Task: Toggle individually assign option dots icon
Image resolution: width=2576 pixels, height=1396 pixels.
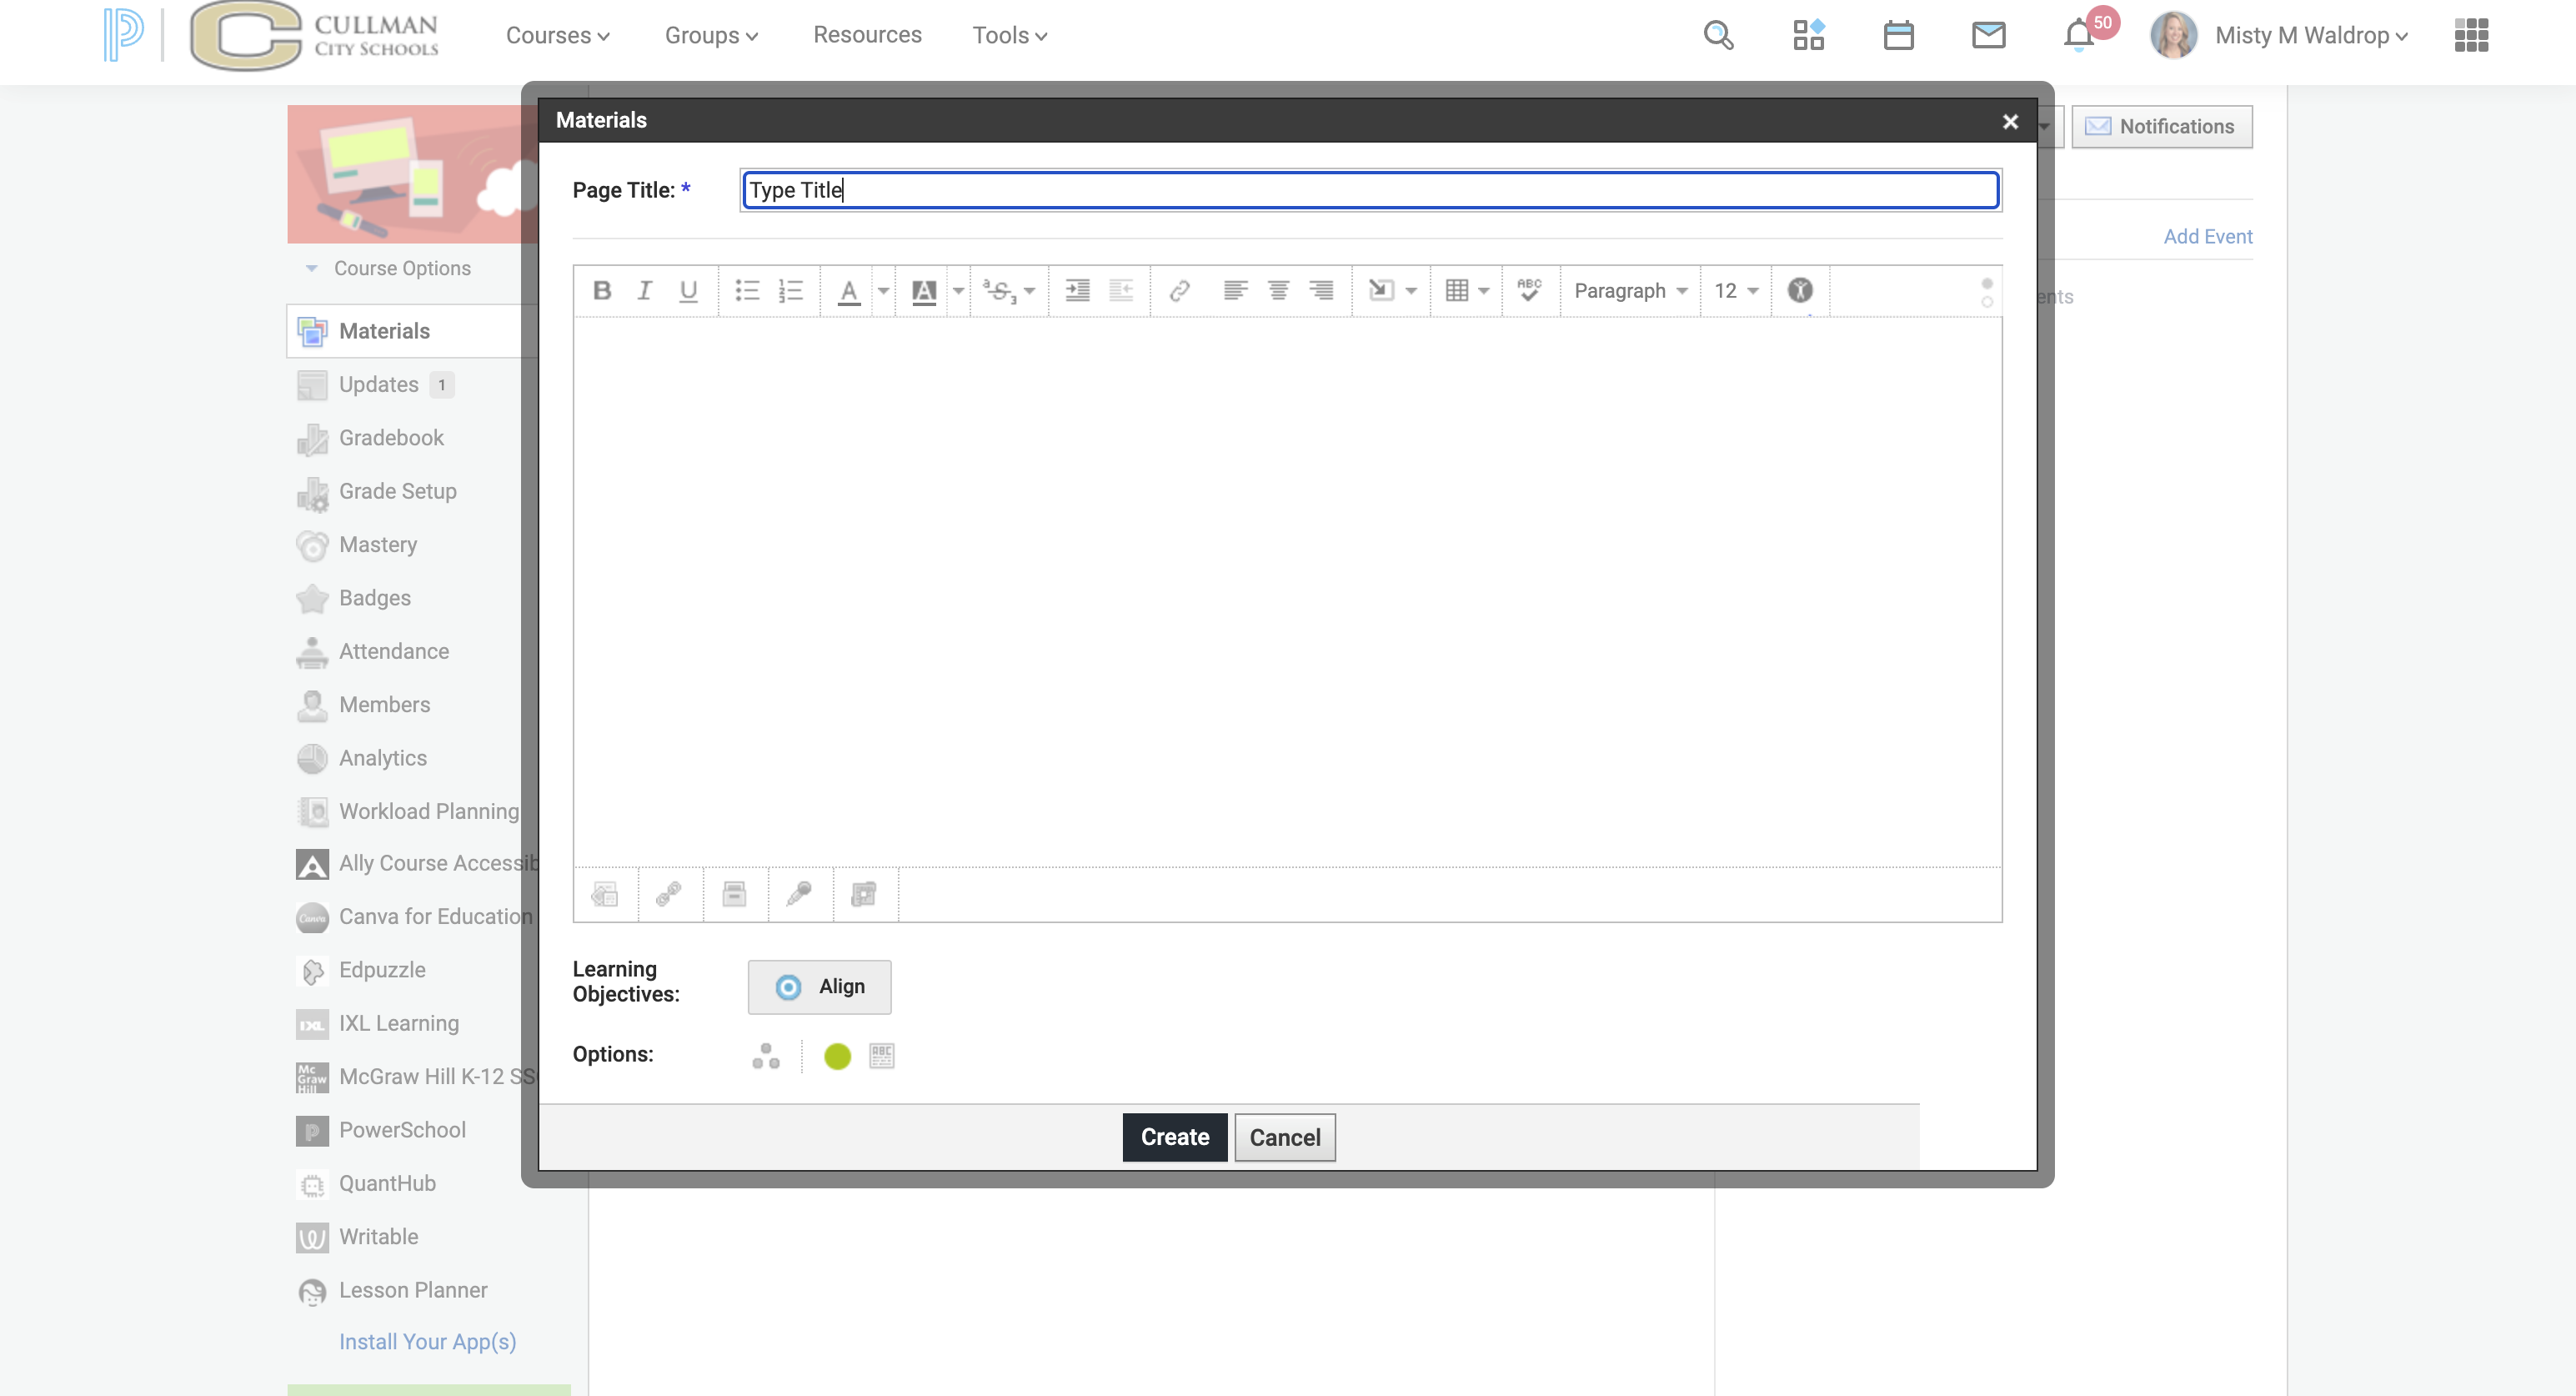Action: pyautogui.click(x=766, y=1056)
